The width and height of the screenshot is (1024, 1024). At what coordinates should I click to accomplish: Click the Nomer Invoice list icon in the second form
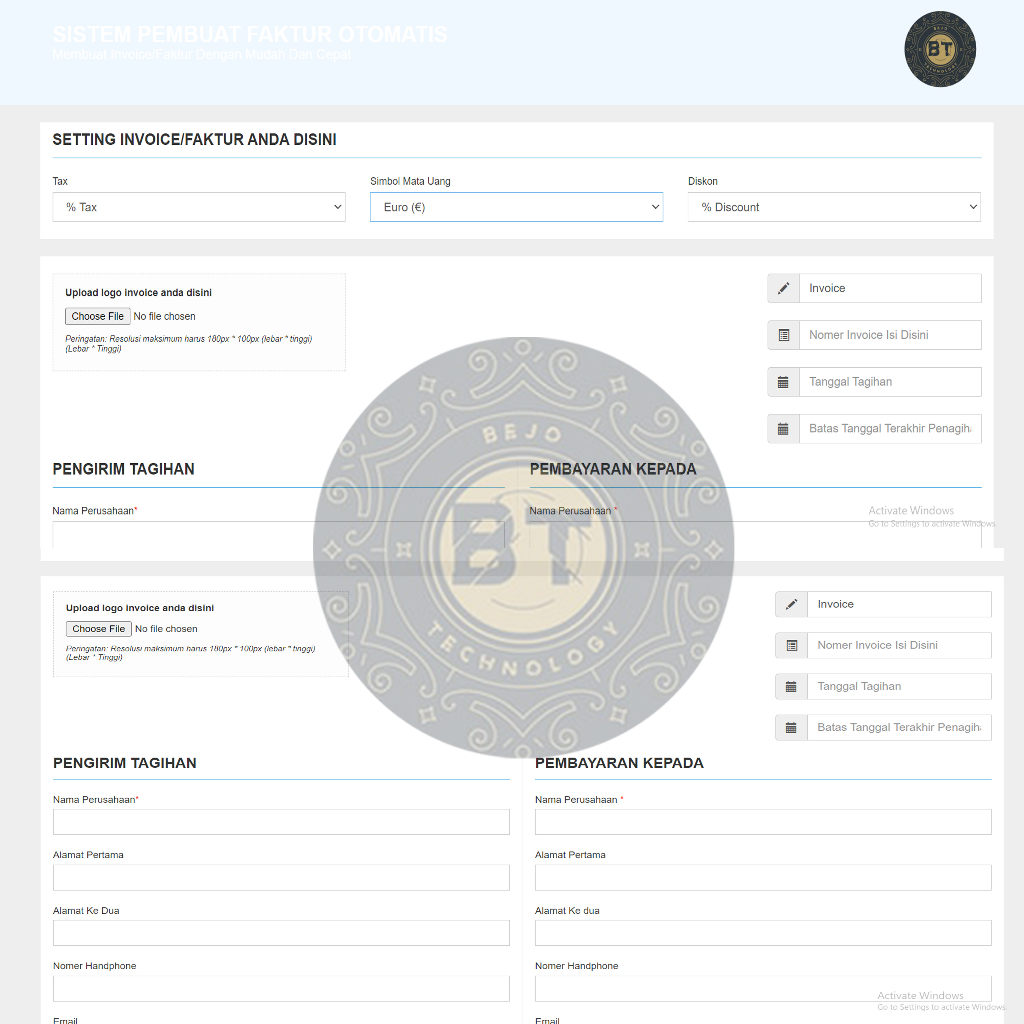790,645
